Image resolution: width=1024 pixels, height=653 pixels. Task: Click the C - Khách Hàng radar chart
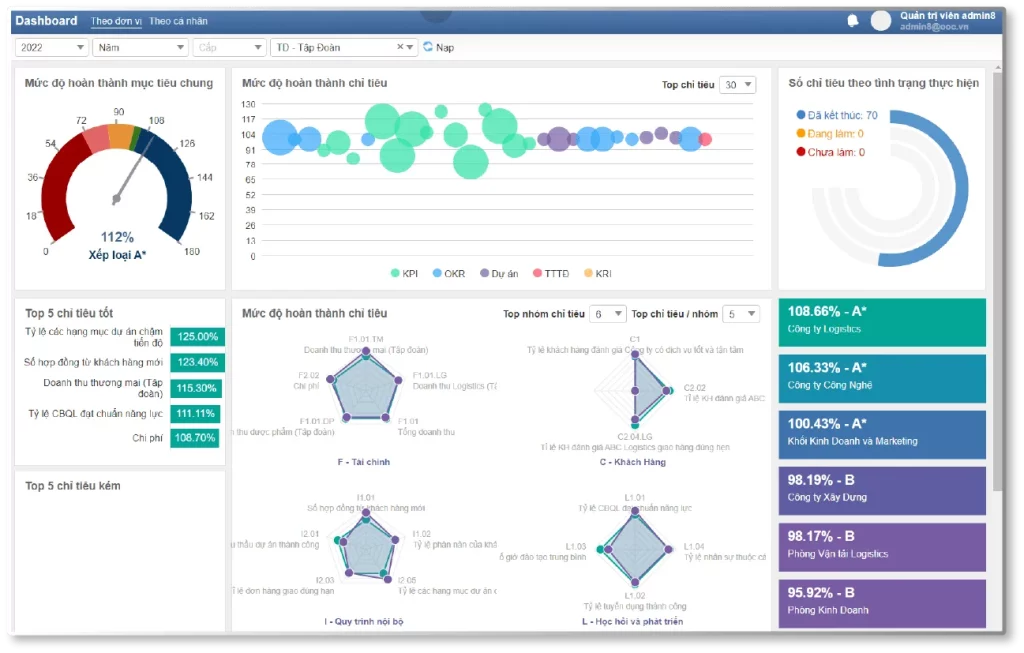pos(635,390)
